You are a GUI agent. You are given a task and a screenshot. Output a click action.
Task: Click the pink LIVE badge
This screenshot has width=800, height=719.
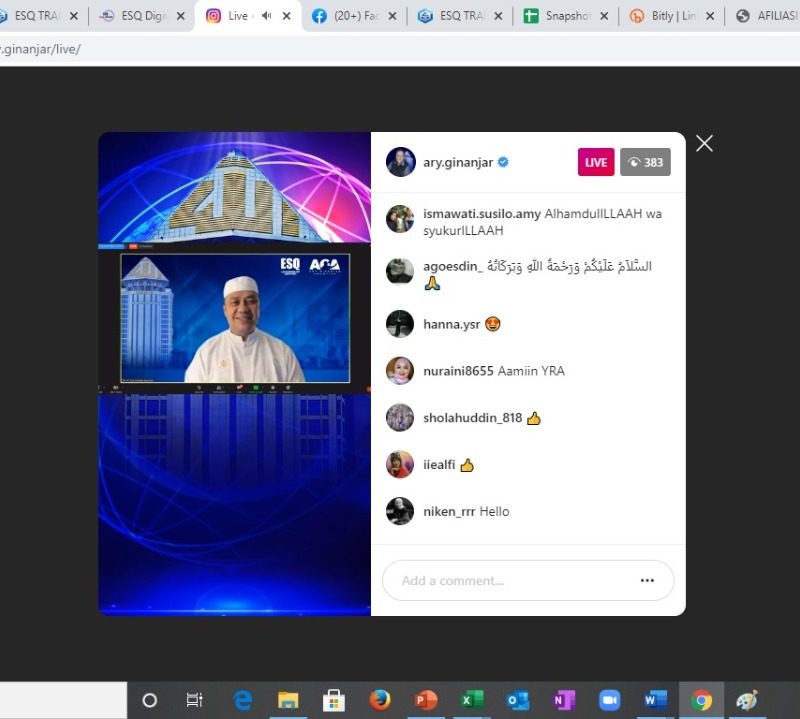(596, 163)
